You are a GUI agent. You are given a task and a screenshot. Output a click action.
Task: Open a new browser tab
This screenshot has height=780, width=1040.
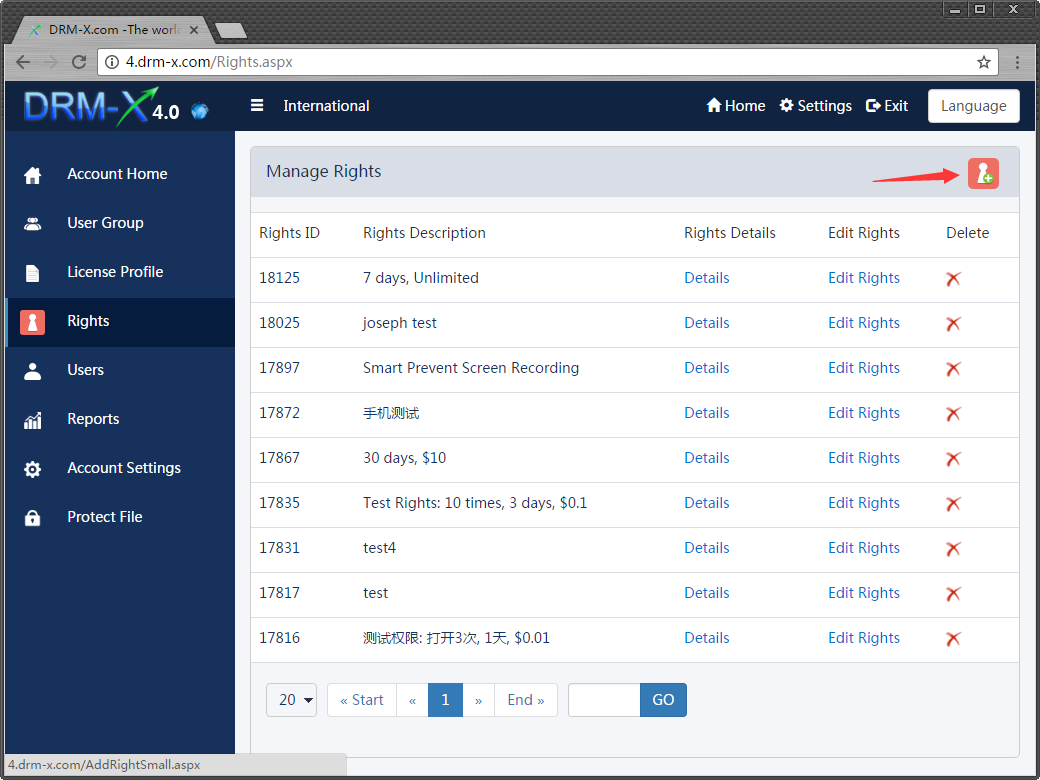coord(231,31)
